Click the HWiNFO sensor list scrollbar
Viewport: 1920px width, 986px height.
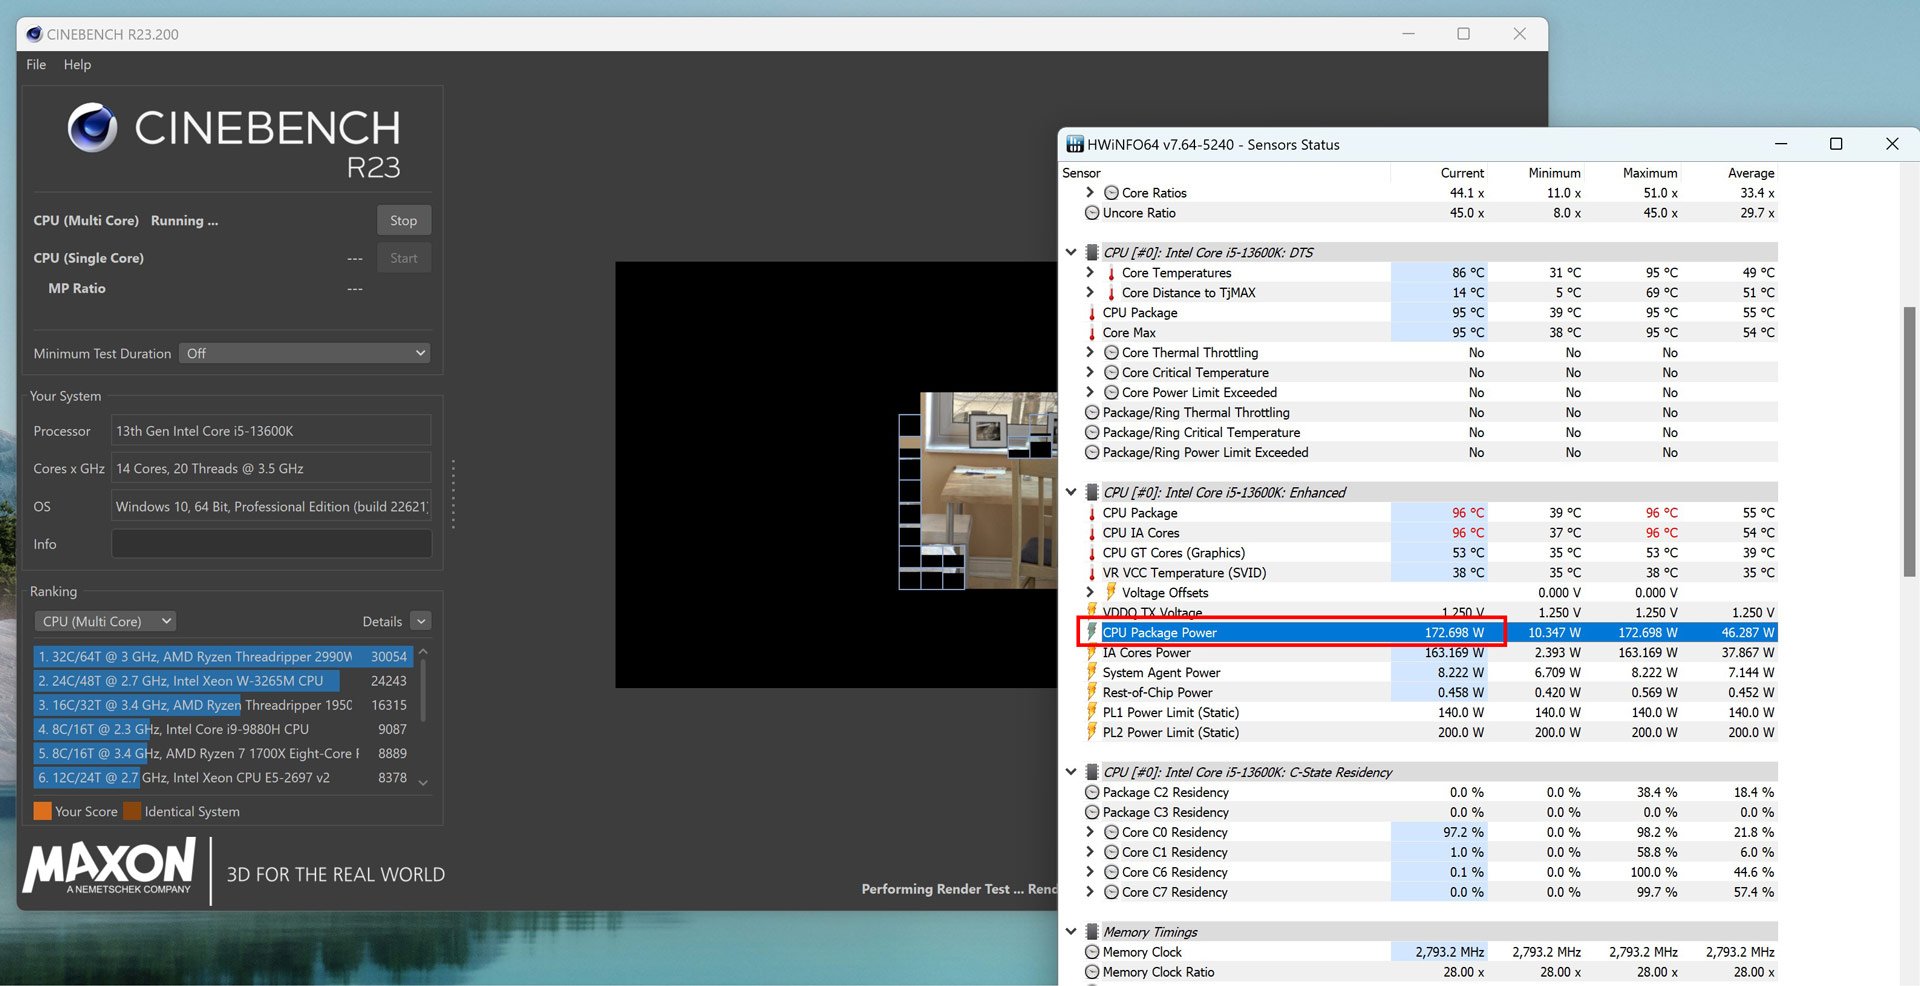click(1909, 441)
